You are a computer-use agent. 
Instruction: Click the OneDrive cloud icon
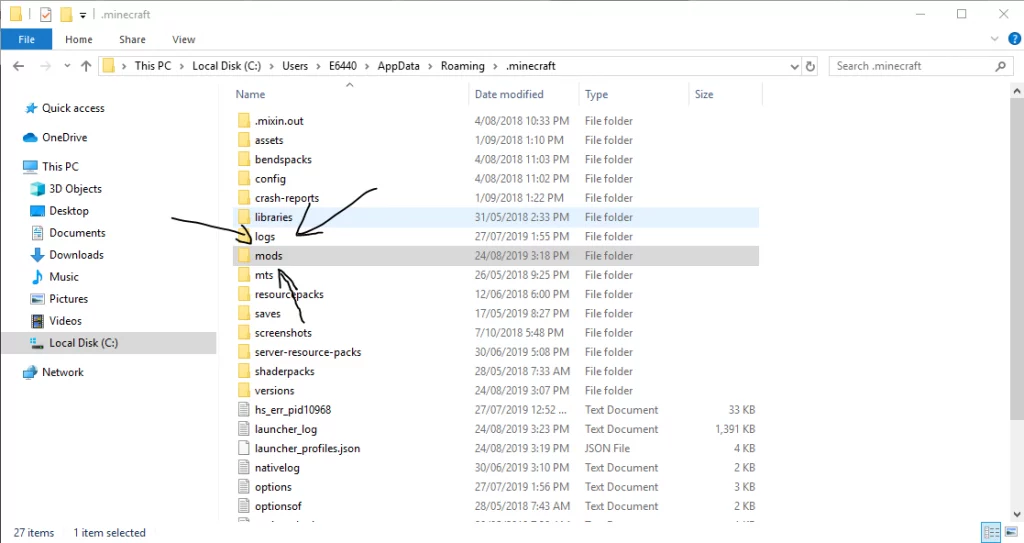click(x=30, y=137)
